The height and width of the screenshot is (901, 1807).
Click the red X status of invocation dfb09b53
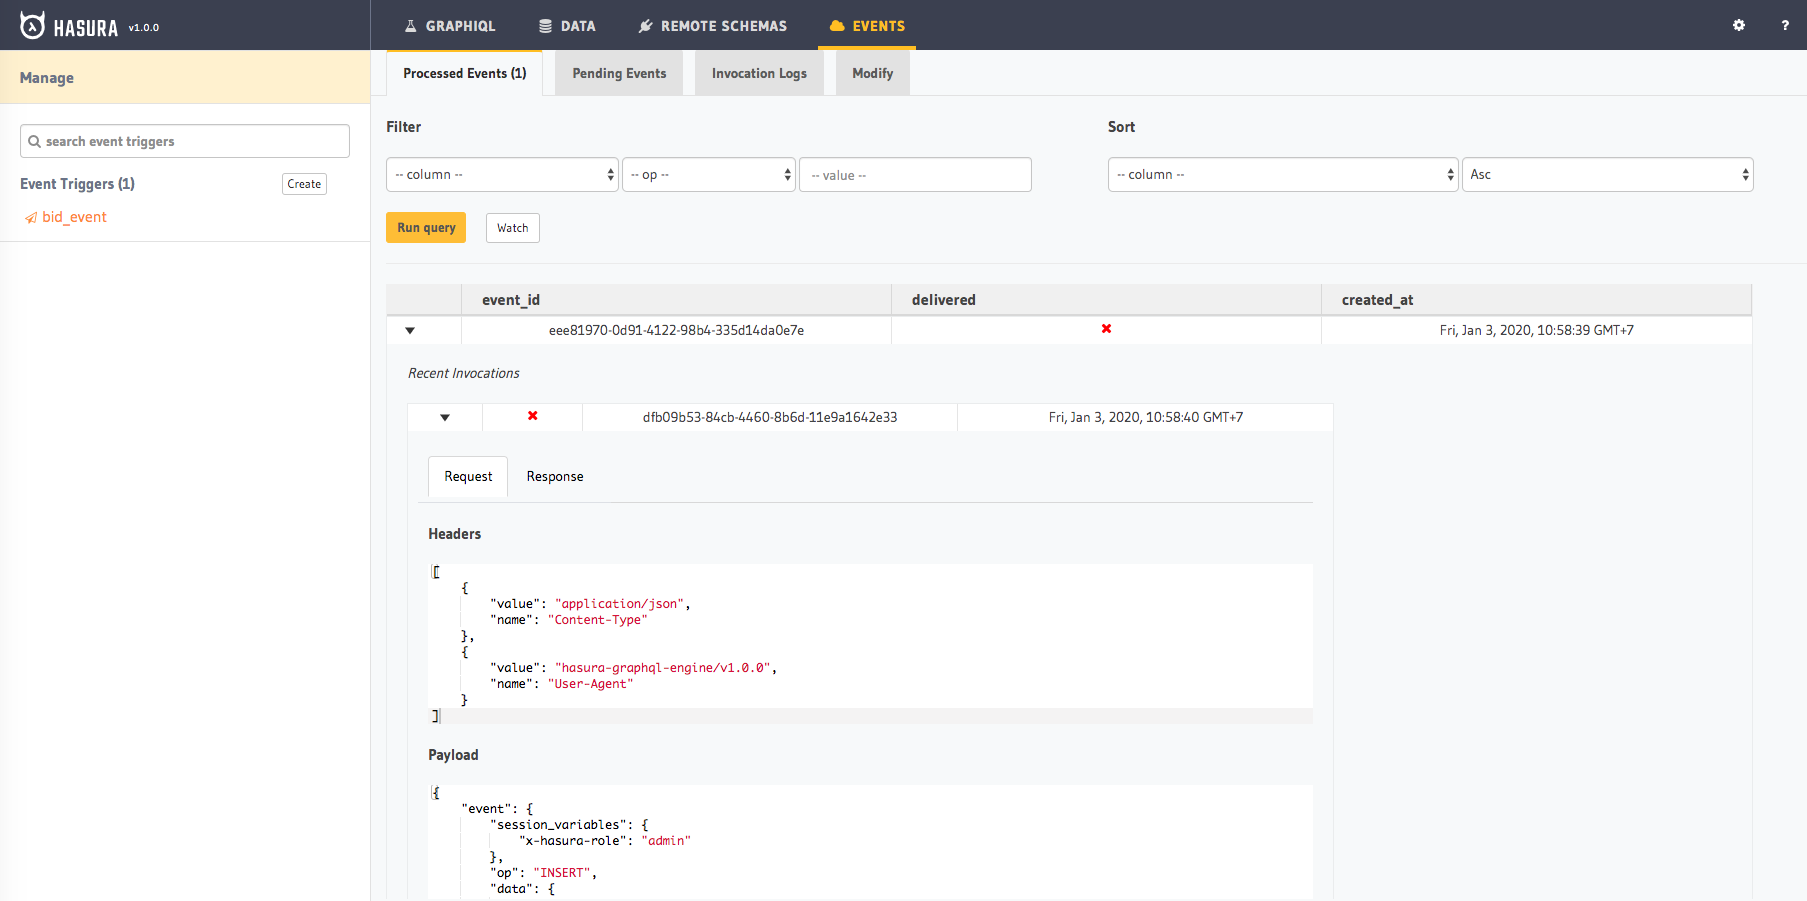tap(532, 416)
